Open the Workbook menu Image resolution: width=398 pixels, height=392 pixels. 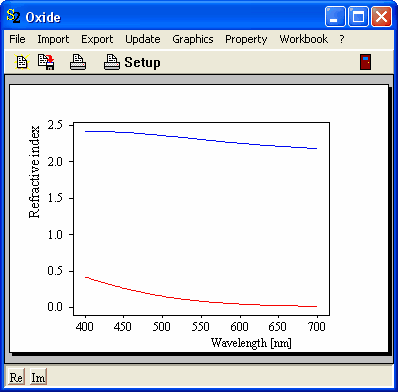(303, 39)
